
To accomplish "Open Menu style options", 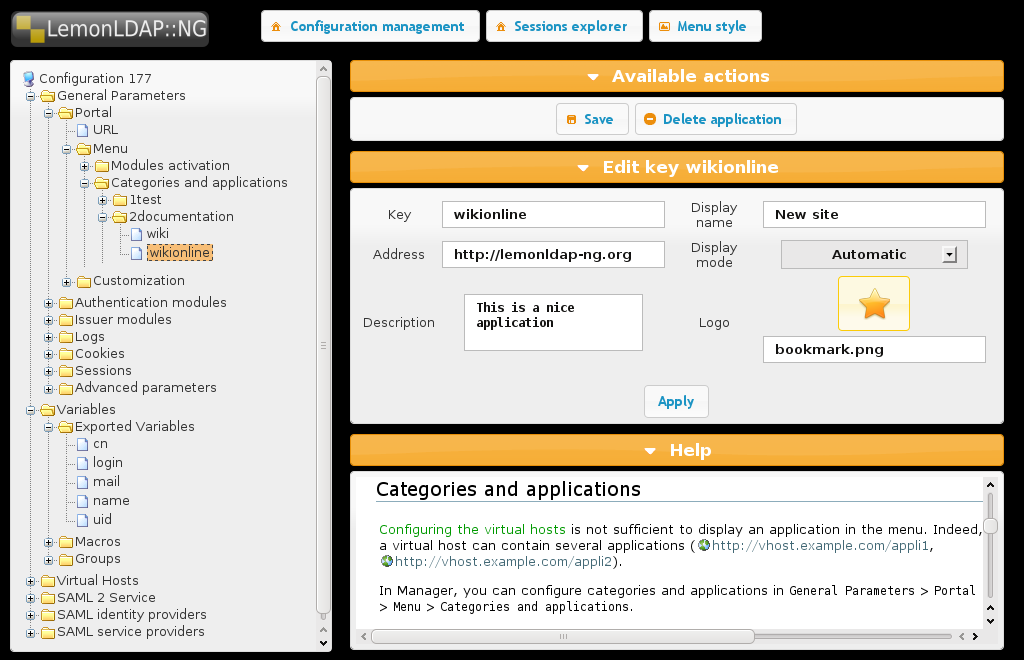I will pos(705,26).
